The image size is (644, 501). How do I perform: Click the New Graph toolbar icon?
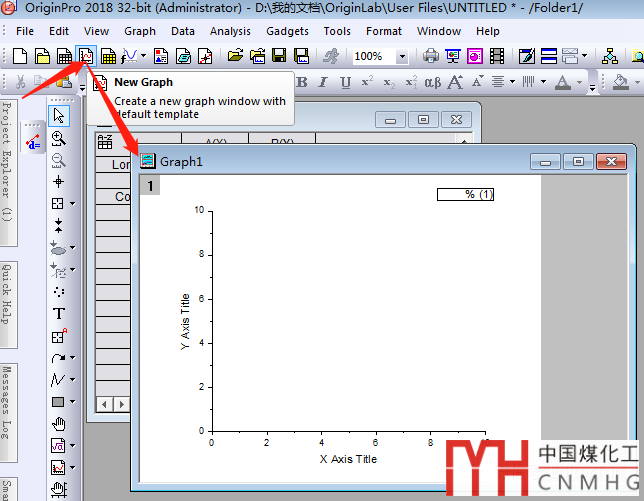(x=86, y=57)
